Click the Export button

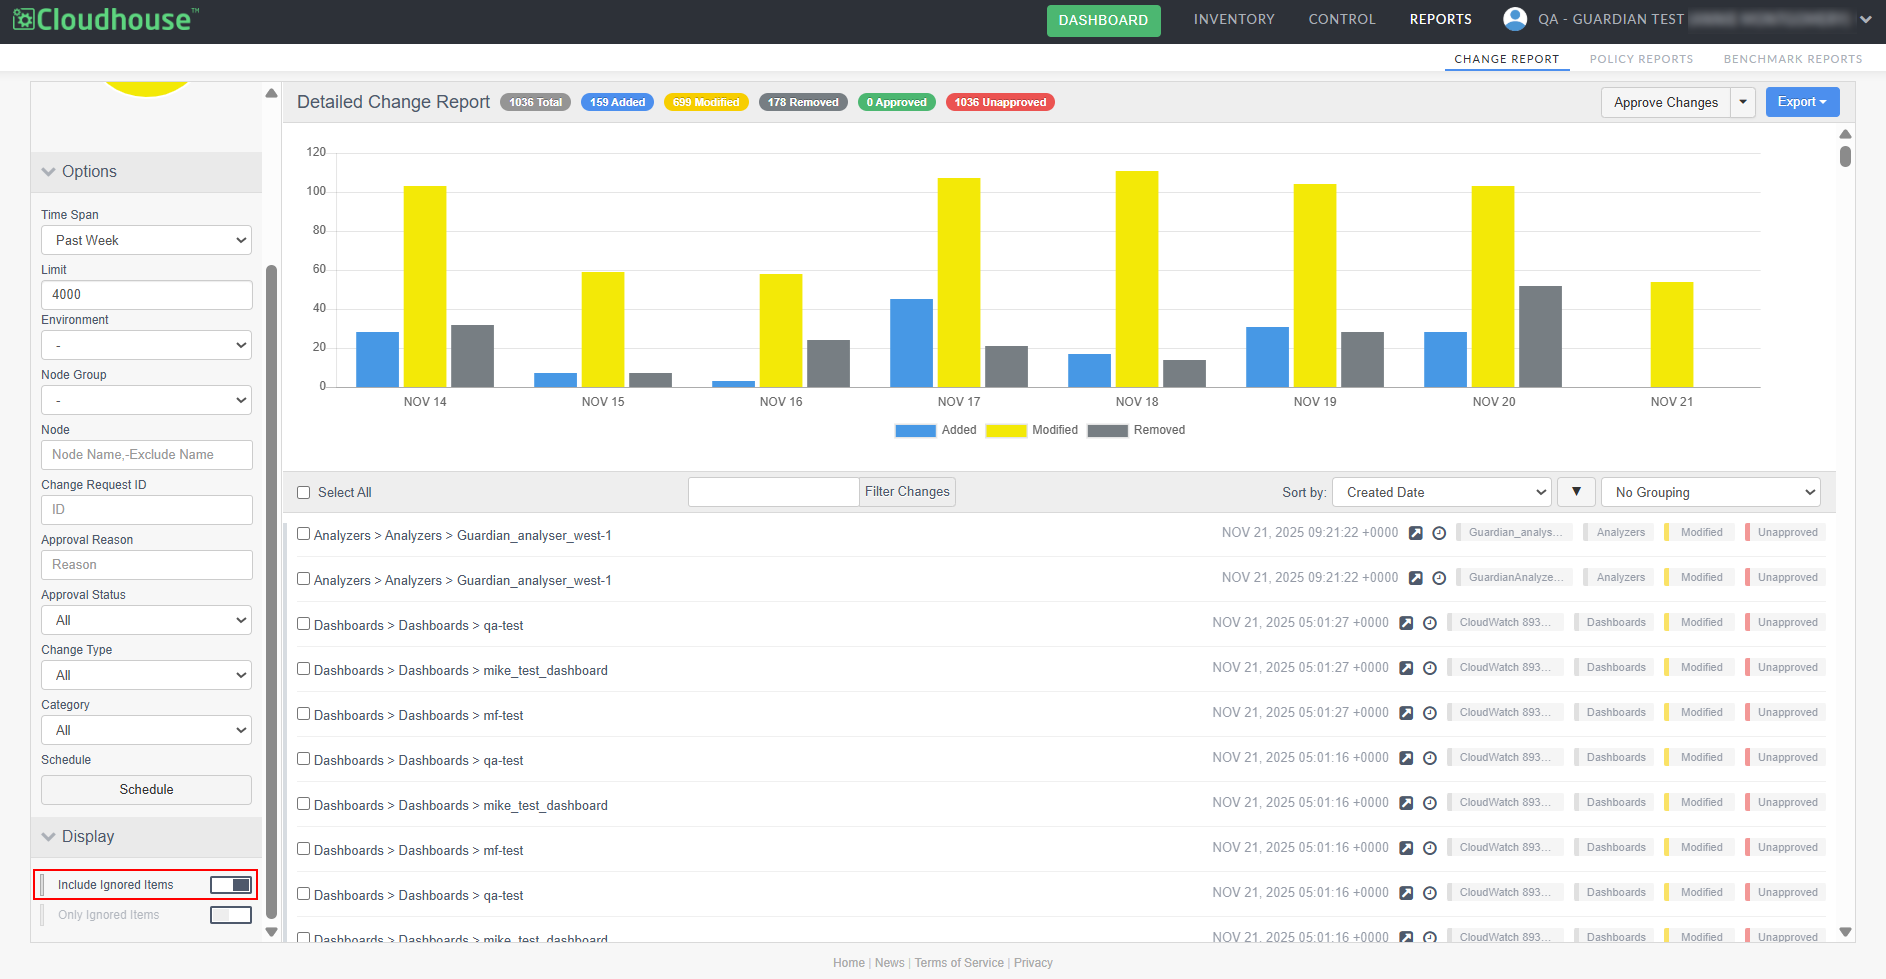coord(1801,102)
